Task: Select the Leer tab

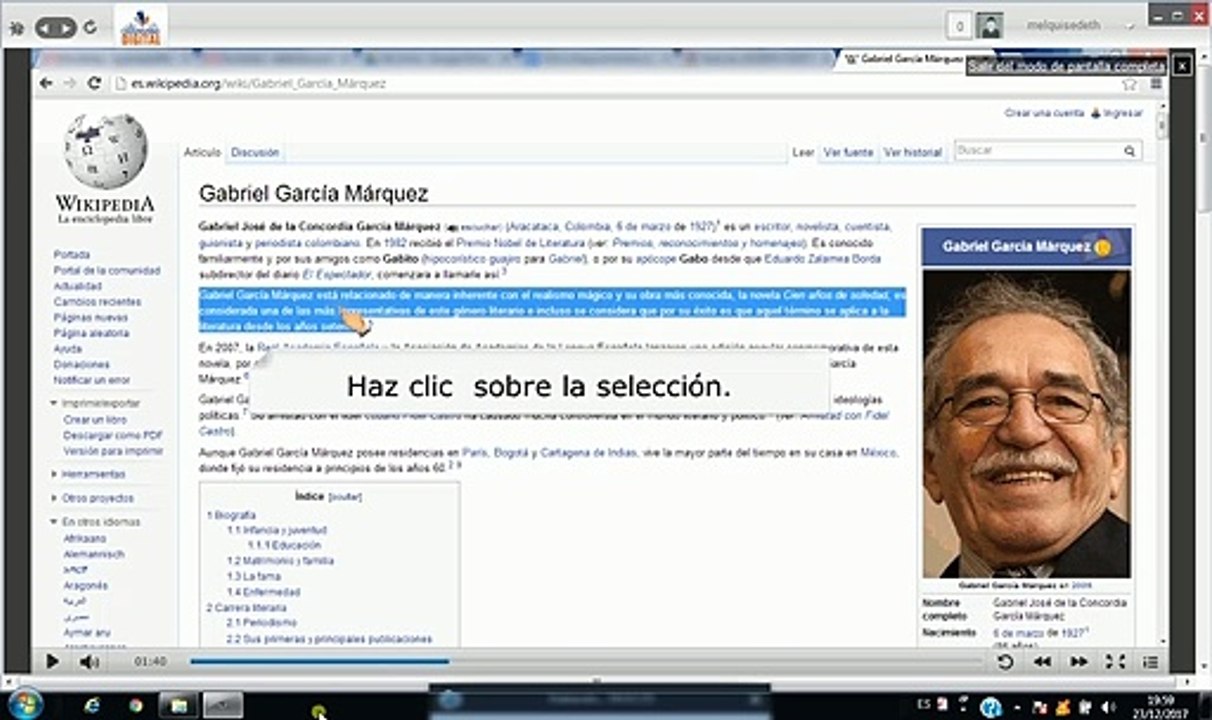Action: pos(803,152)
